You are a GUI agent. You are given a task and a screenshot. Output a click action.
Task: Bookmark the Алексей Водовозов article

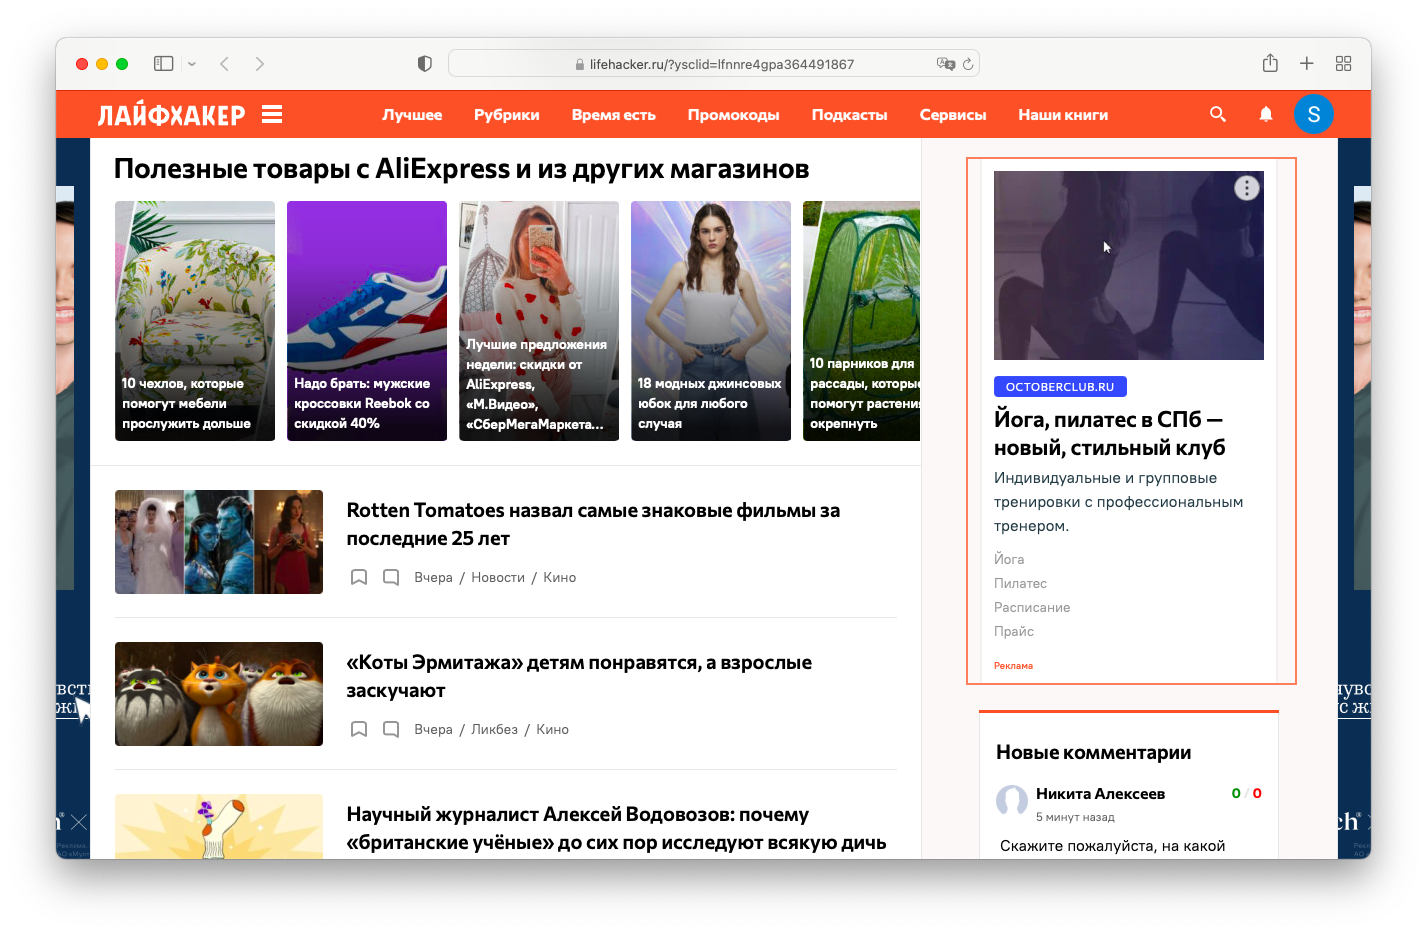[x=358, y=880]
